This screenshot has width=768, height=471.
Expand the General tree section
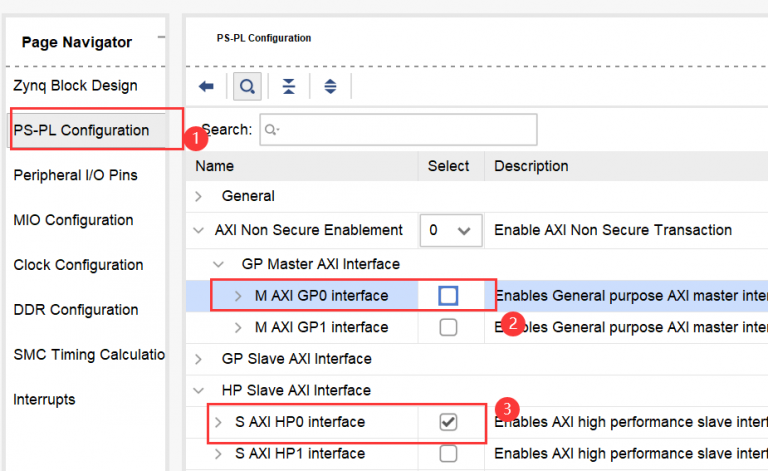(199, 196)
